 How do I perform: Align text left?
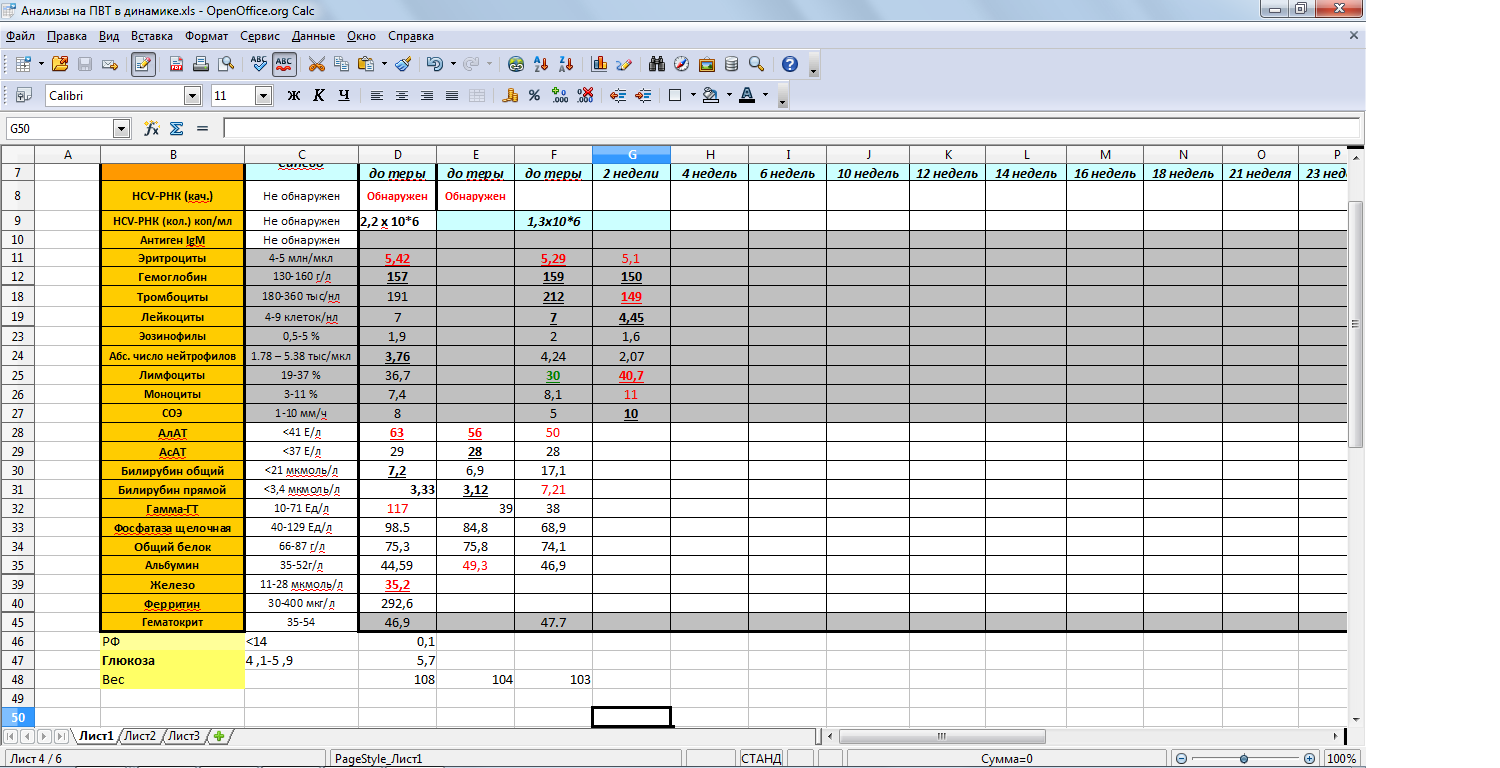tap(377, 95)
